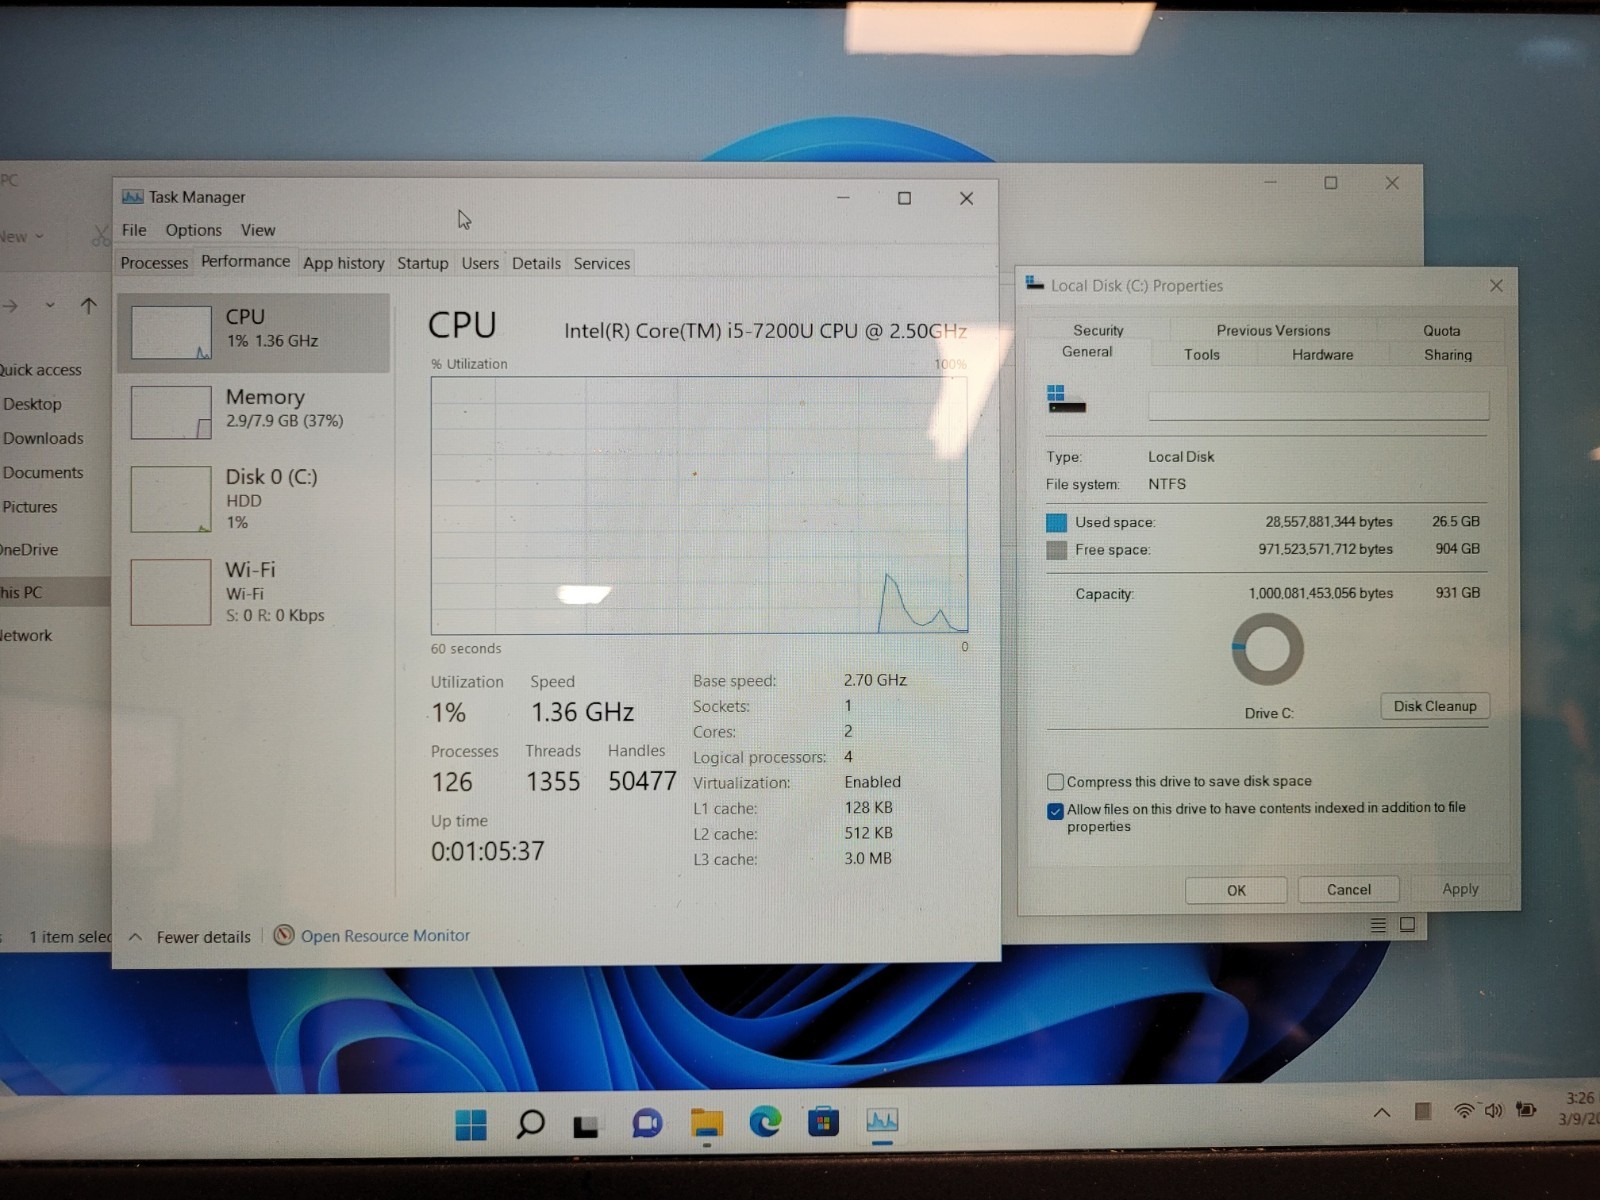Image resolution: width=1600 pixels, height=1200 pixels.
Task: Open Documents in Explorer sidebar
Action: tap(43, 472)
